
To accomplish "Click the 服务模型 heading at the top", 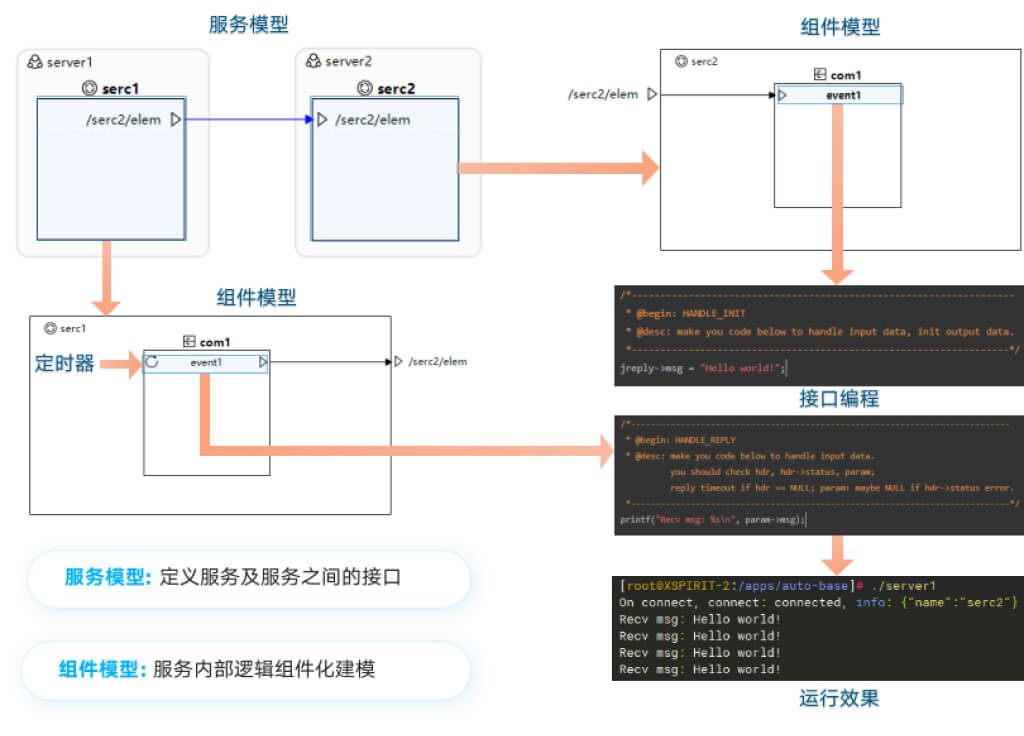I will pyautogui.click(x=248, y=24).
